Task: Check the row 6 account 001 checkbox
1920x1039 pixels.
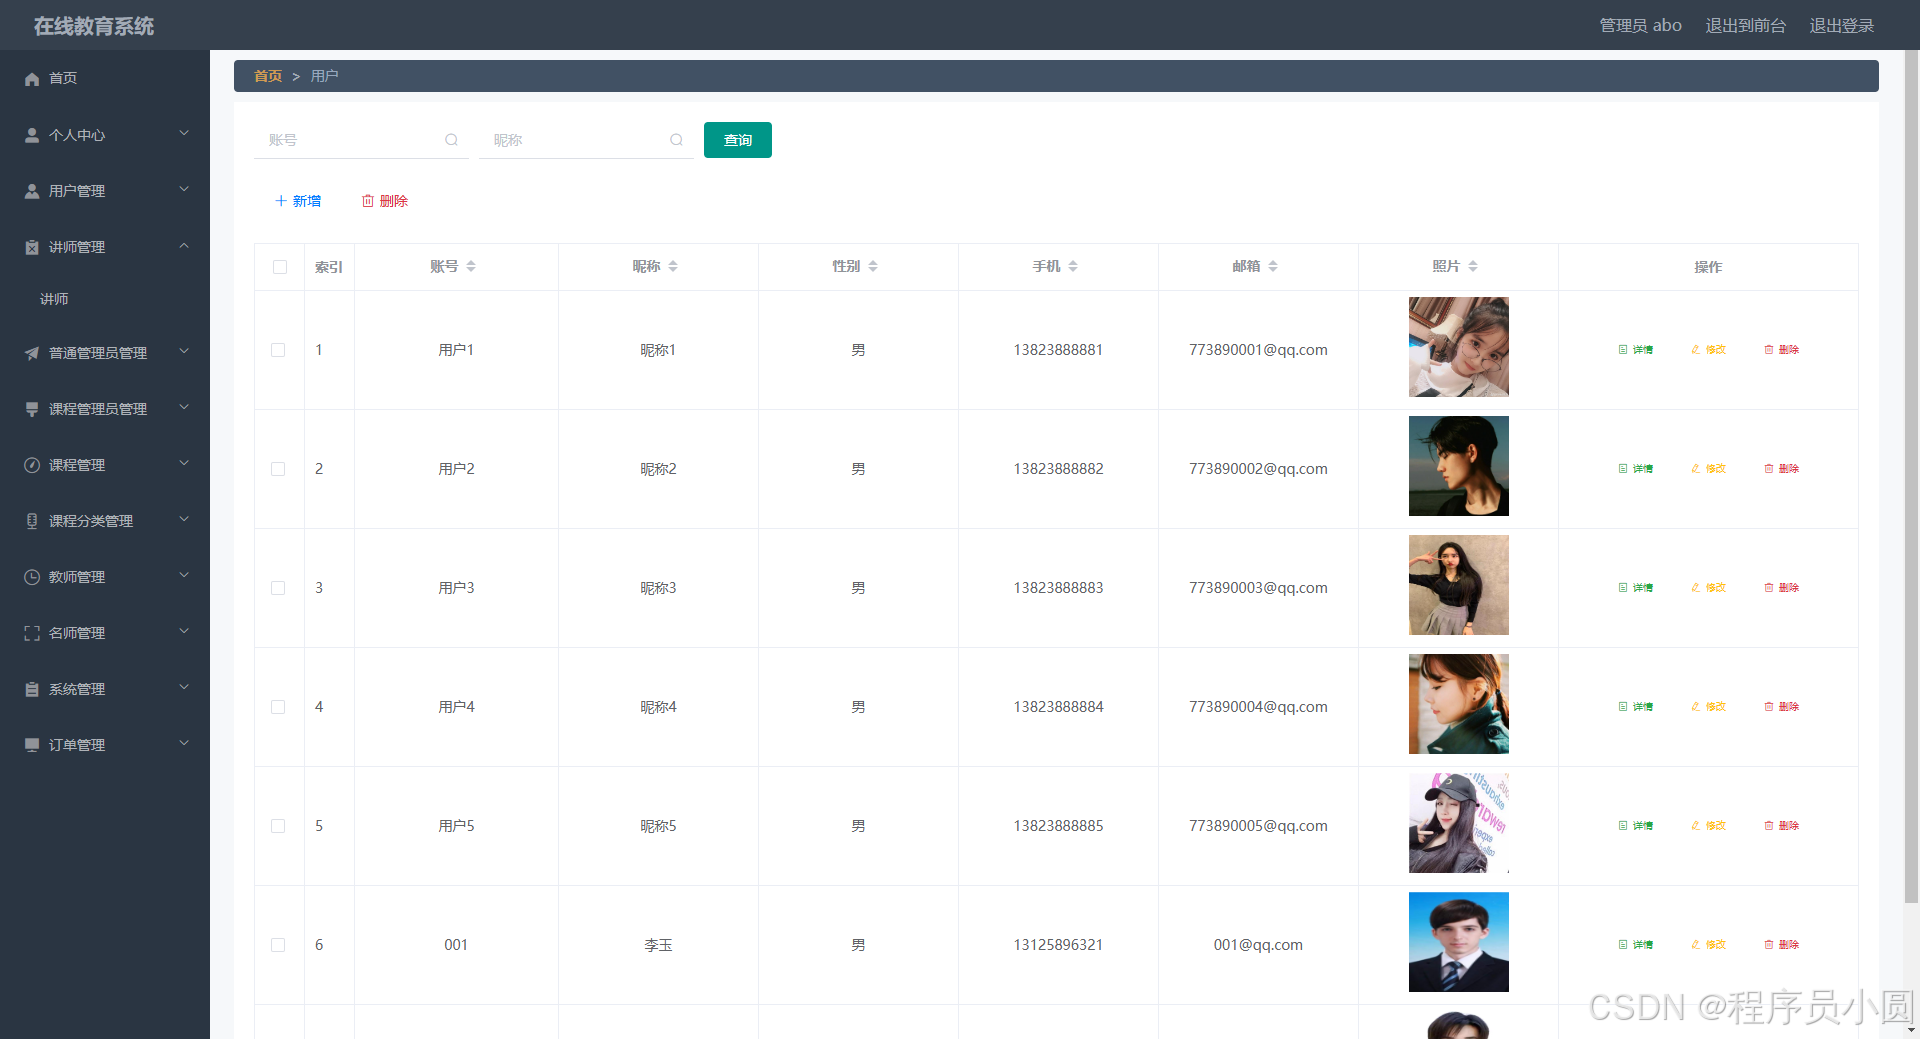Action: tap(278, 945)
